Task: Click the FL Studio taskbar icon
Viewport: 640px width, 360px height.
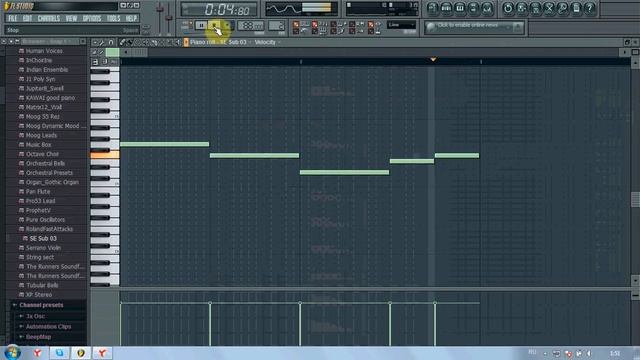Action: pyautogui.click(x=81, y=353)
